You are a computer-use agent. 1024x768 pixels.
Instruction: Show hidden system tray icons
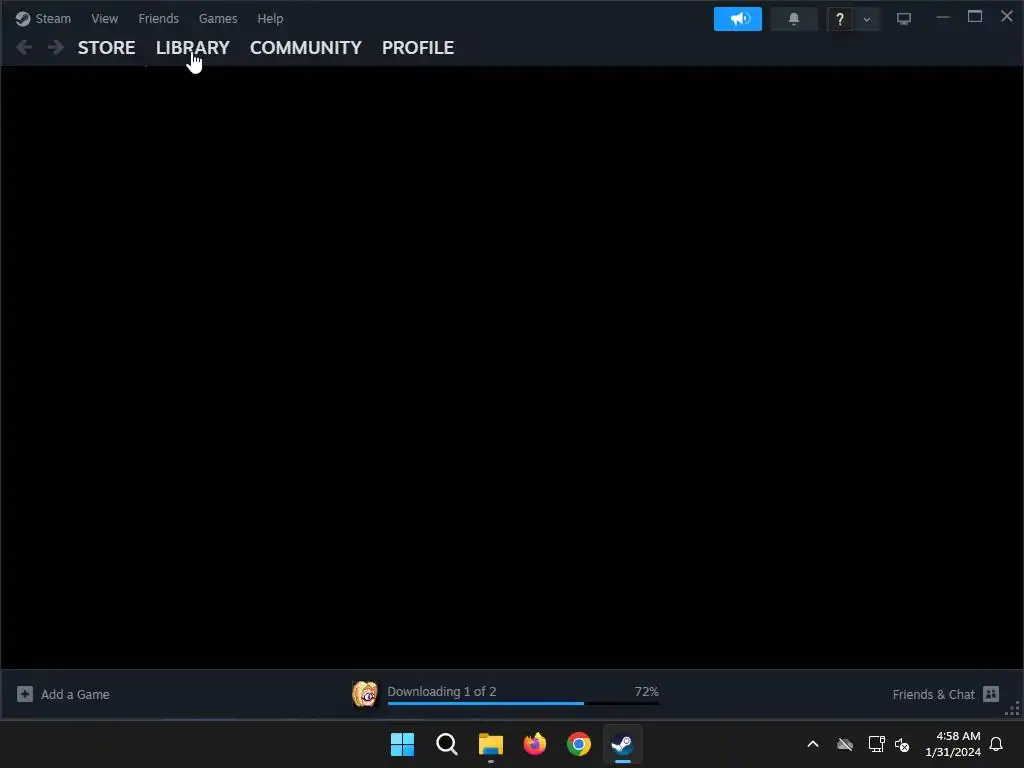813,744
